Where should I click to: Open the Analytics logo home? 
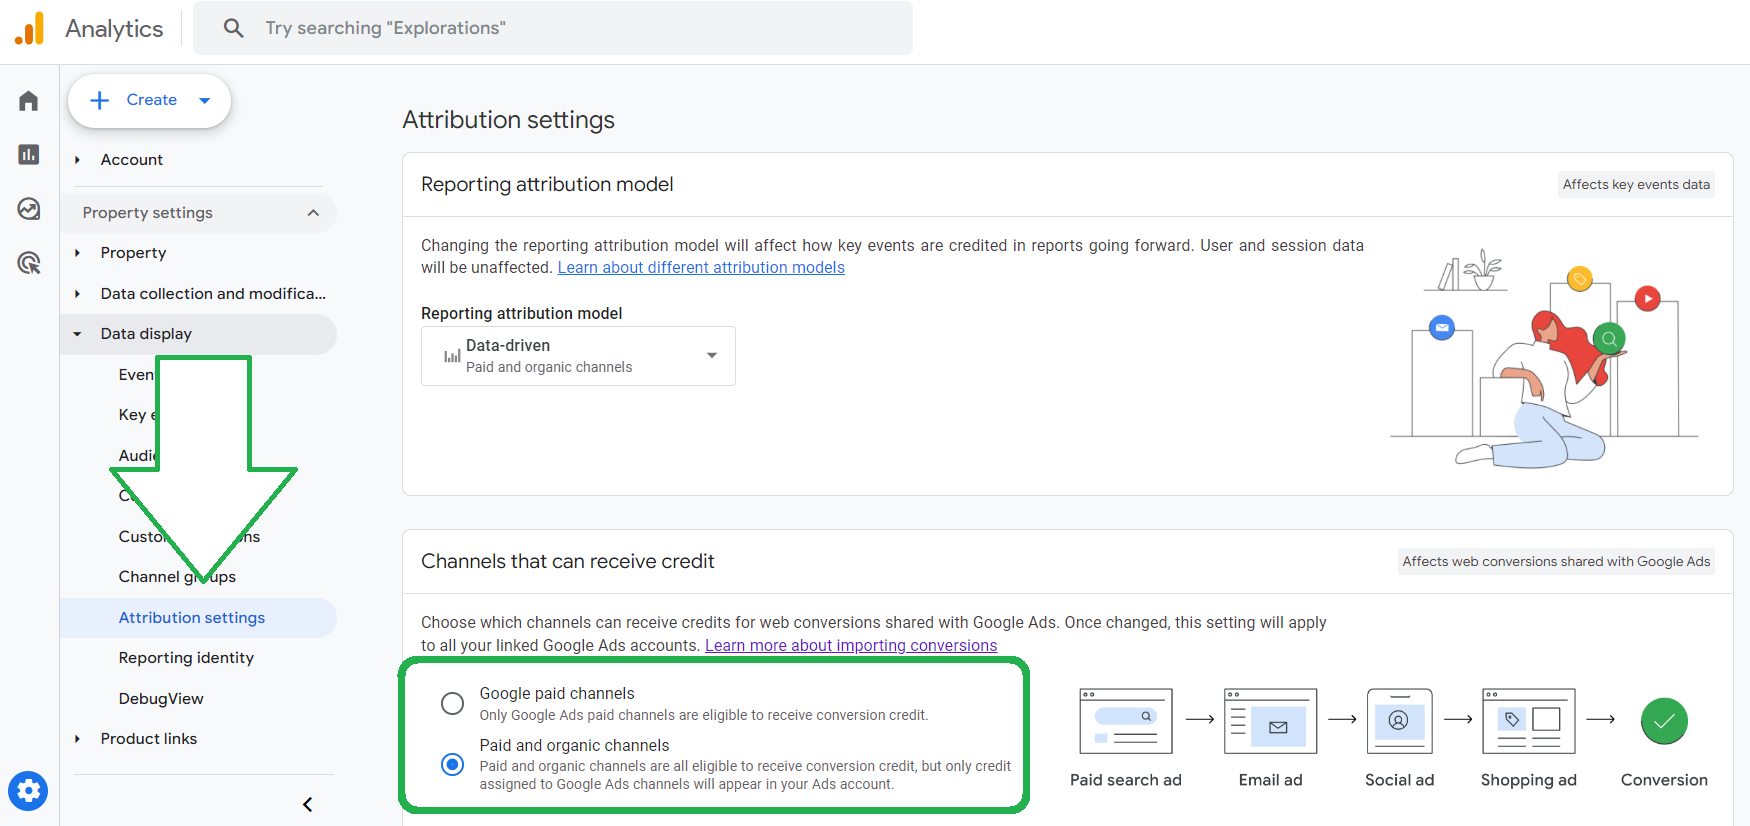click(29, 28)
